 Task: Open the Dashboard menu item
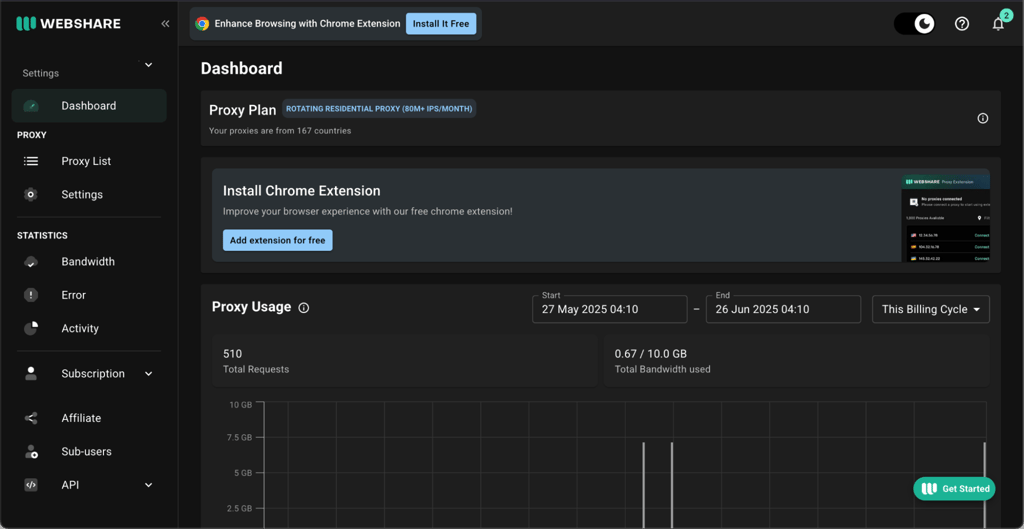click(89, 106)
